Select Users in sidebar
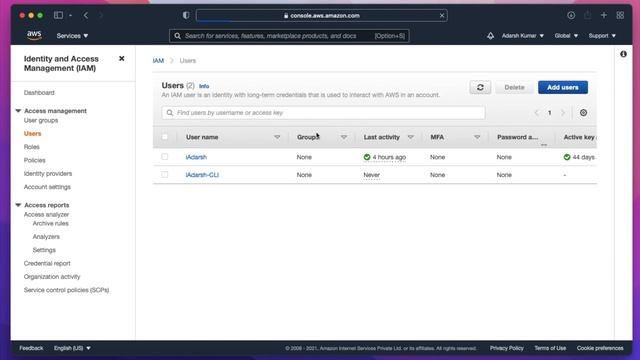The image size is (640, 360). point(32,133)
